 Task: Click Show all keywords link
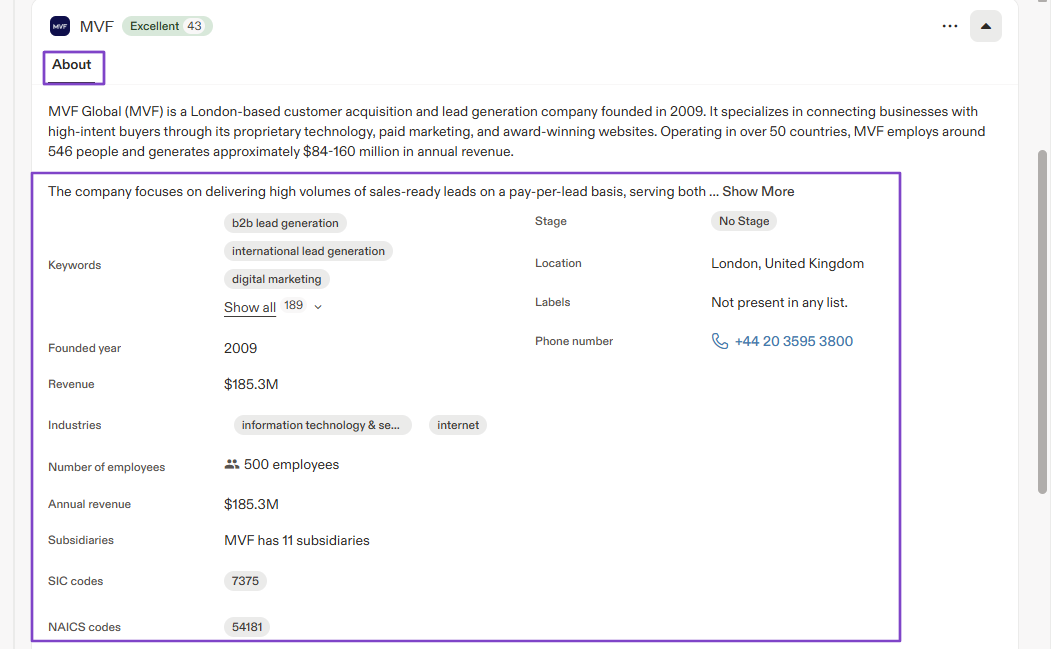[x=250, y=307]
